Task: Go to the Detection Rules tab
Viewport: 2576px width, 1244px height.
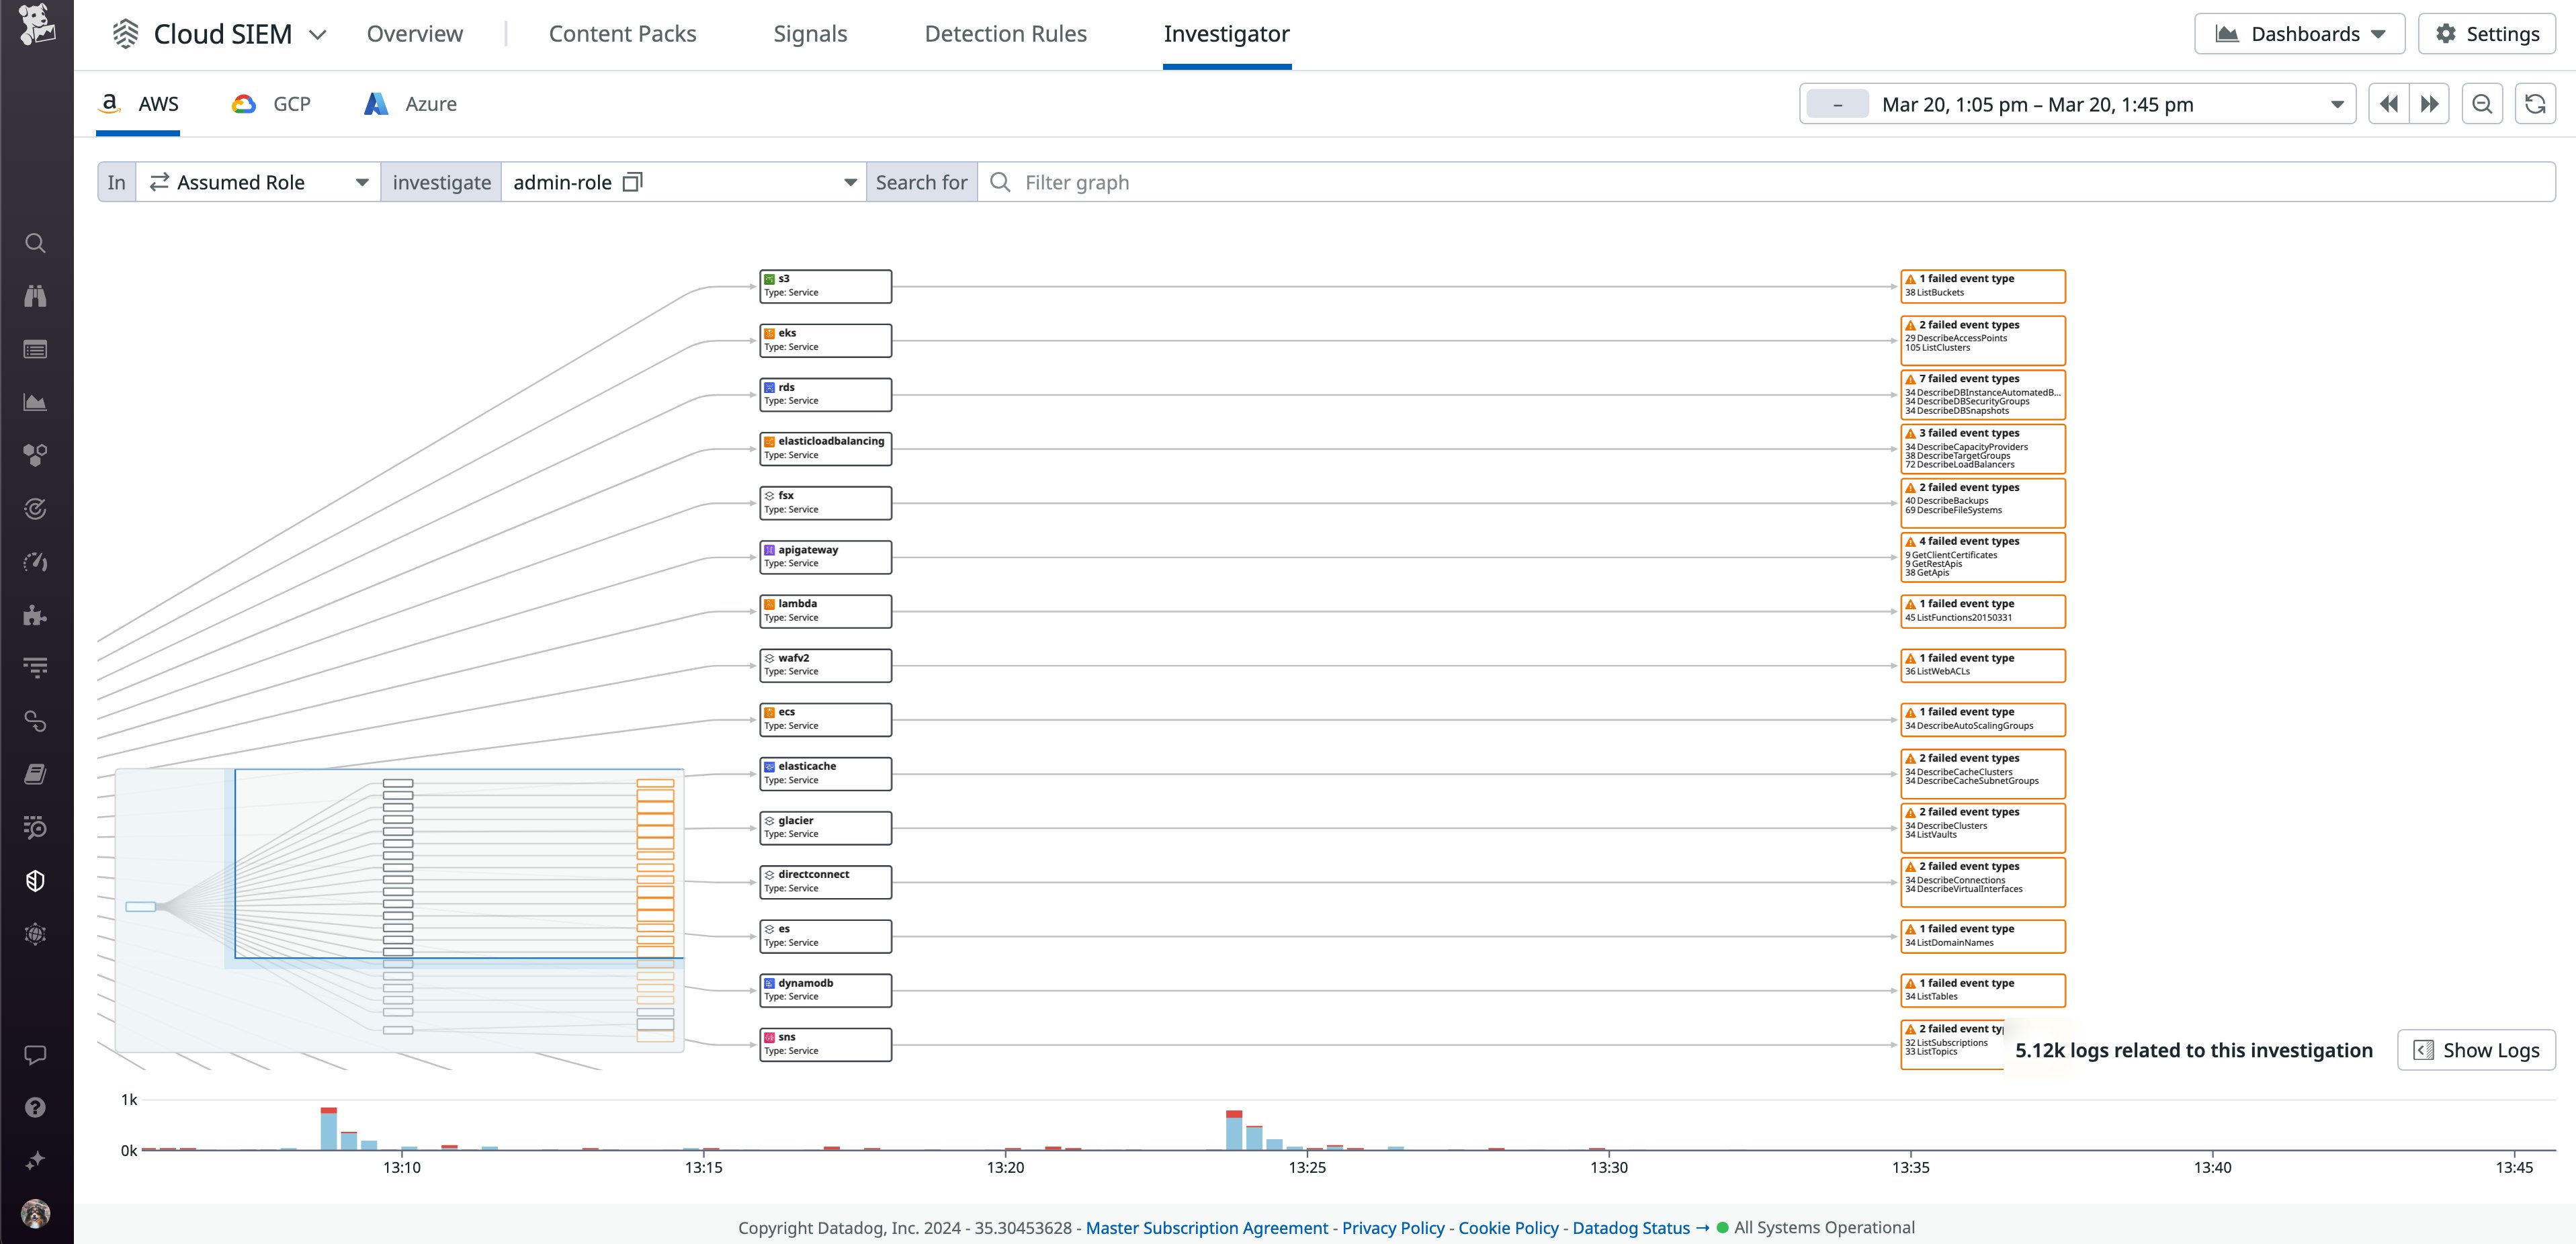Action: click(x=1005, y=34)
